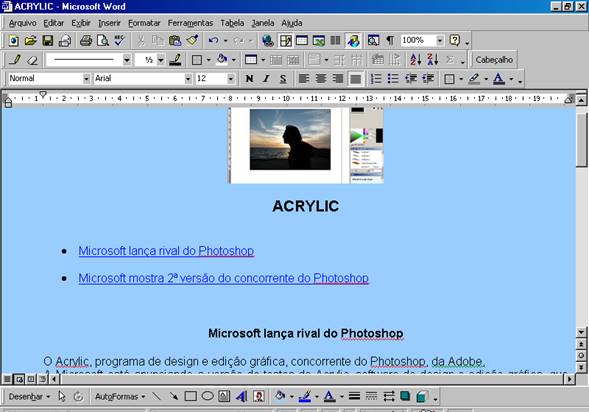Viewport: 589px width, 412px height.
Task: Open columns layout icon
Action: point(335,40)
